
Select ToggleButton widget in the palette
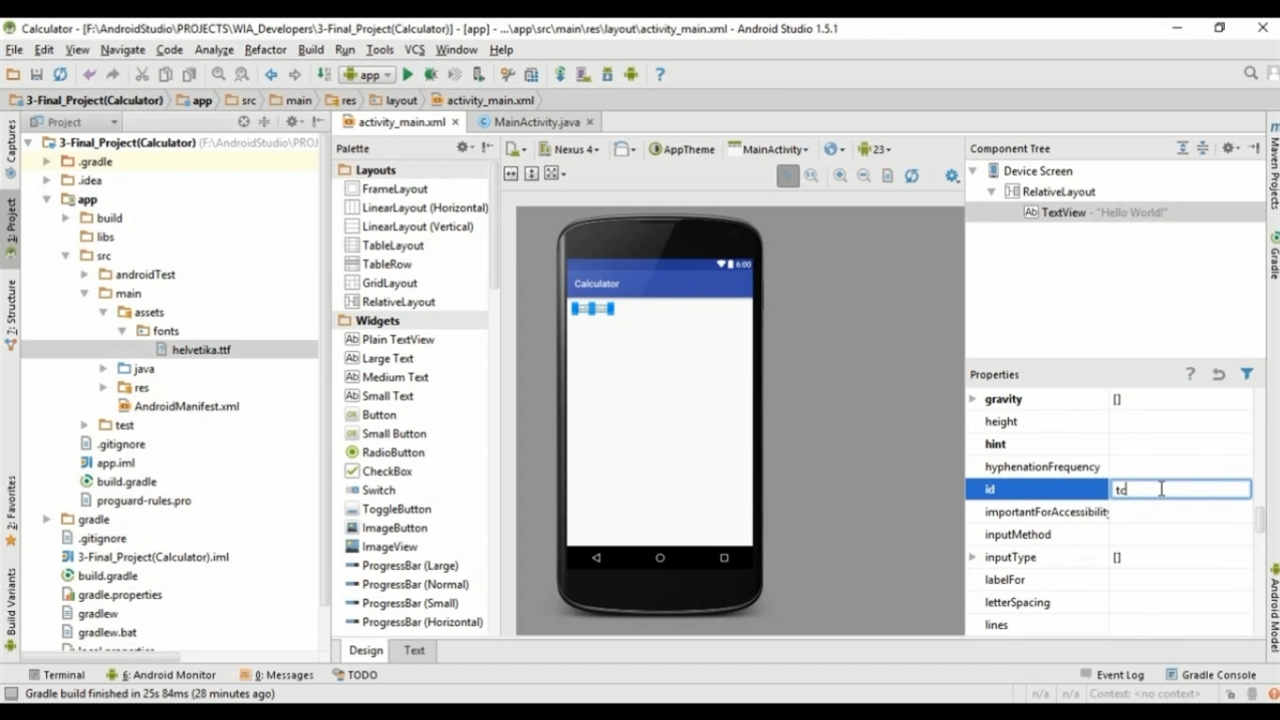tap(396, 509)
